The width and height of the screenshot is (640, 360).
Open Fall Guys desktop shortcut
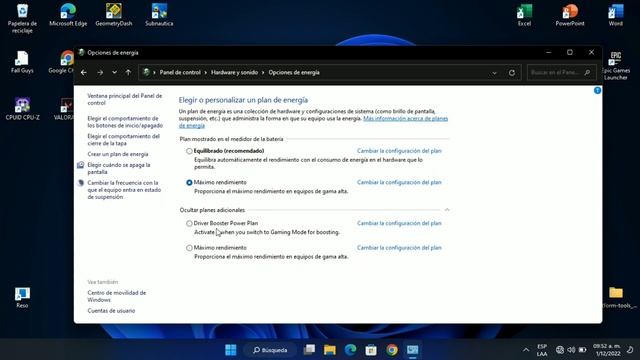(x=22, y=62)
